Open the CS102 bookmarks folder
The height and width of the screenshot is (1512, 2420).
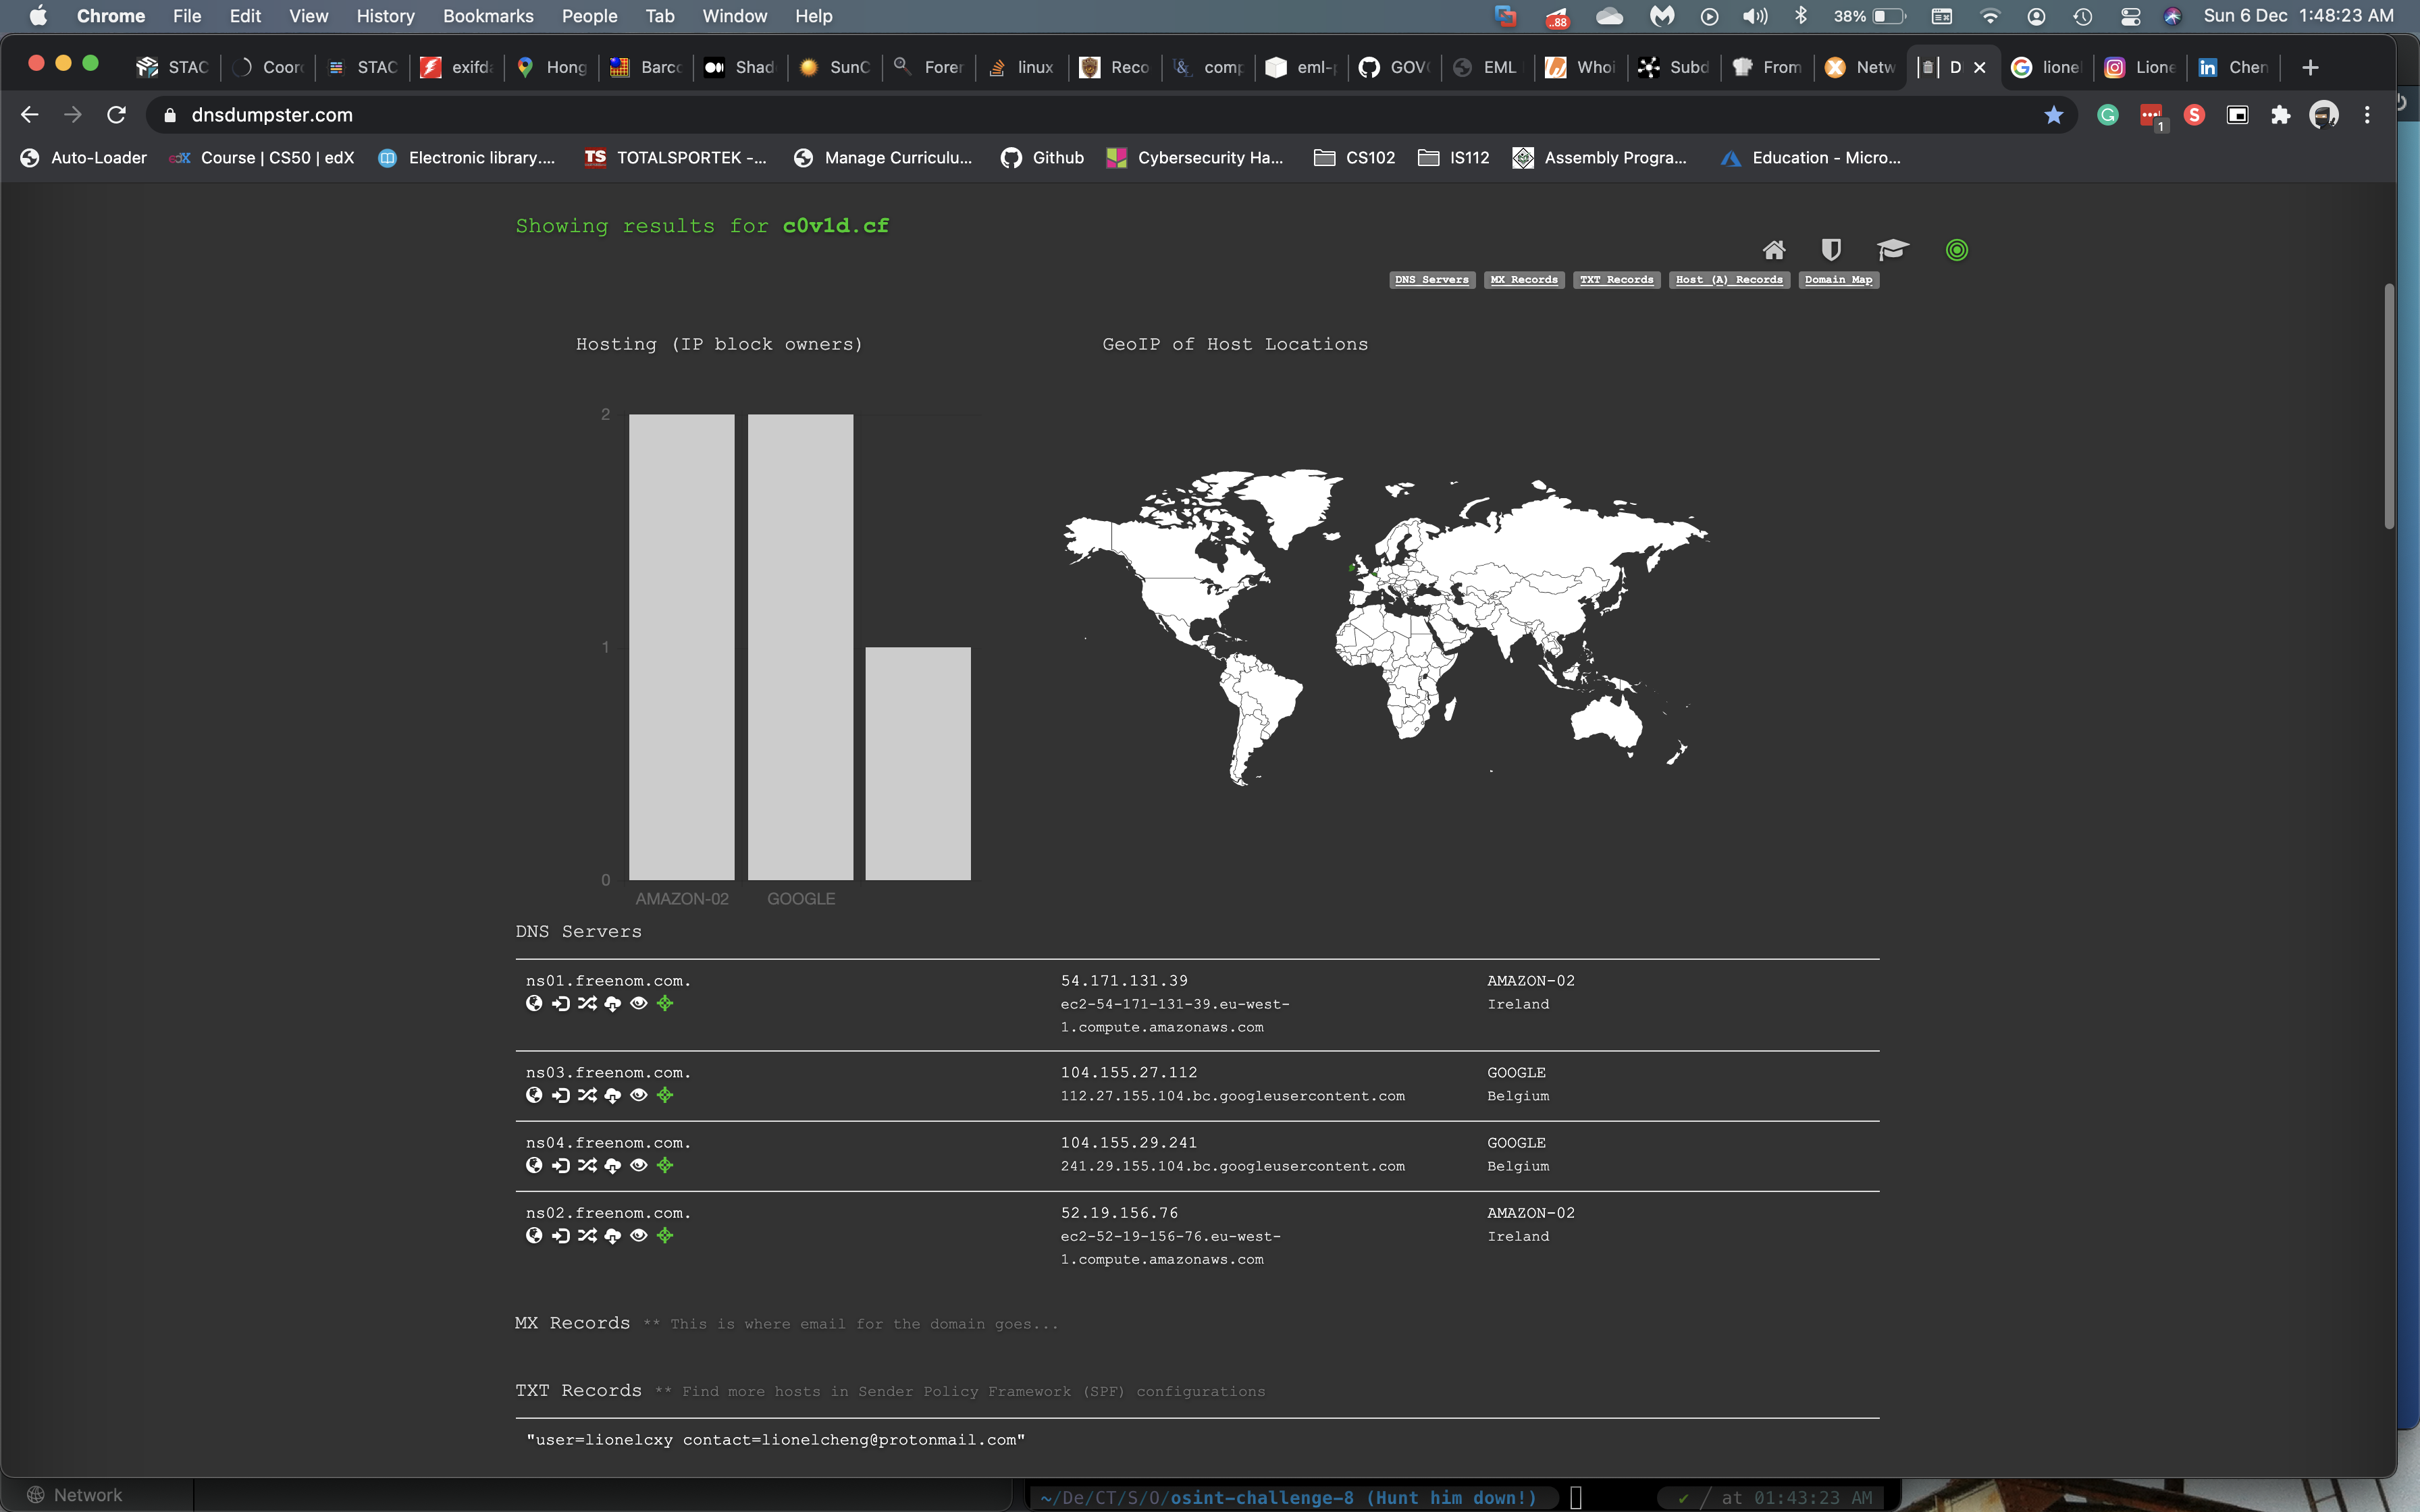pyautogui.click(x=1355, y=158)
